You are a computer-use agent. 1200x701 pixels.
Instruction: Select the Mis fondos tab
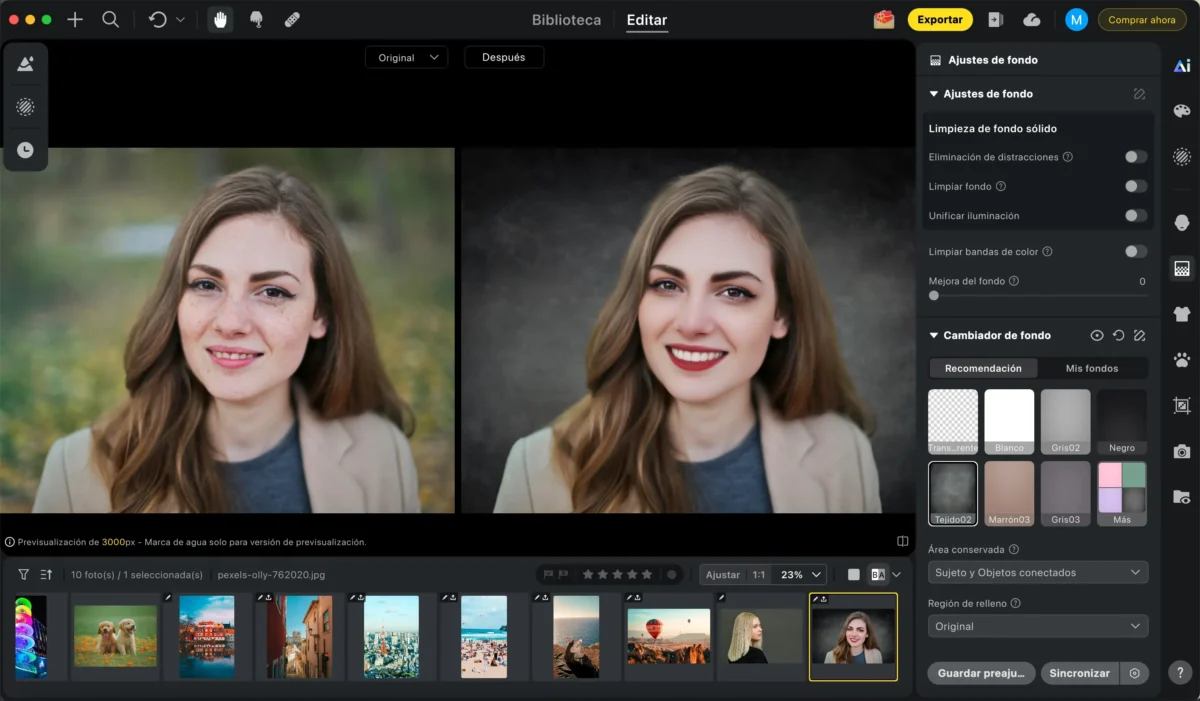click(1092, 368)
